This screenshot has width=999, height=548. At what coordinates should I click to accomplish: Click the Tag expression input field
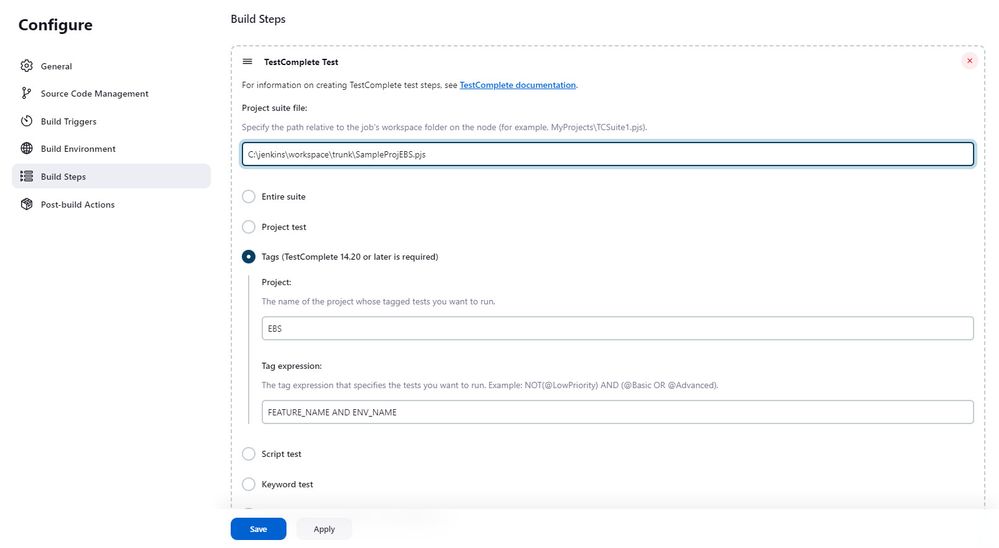[617, 412]
